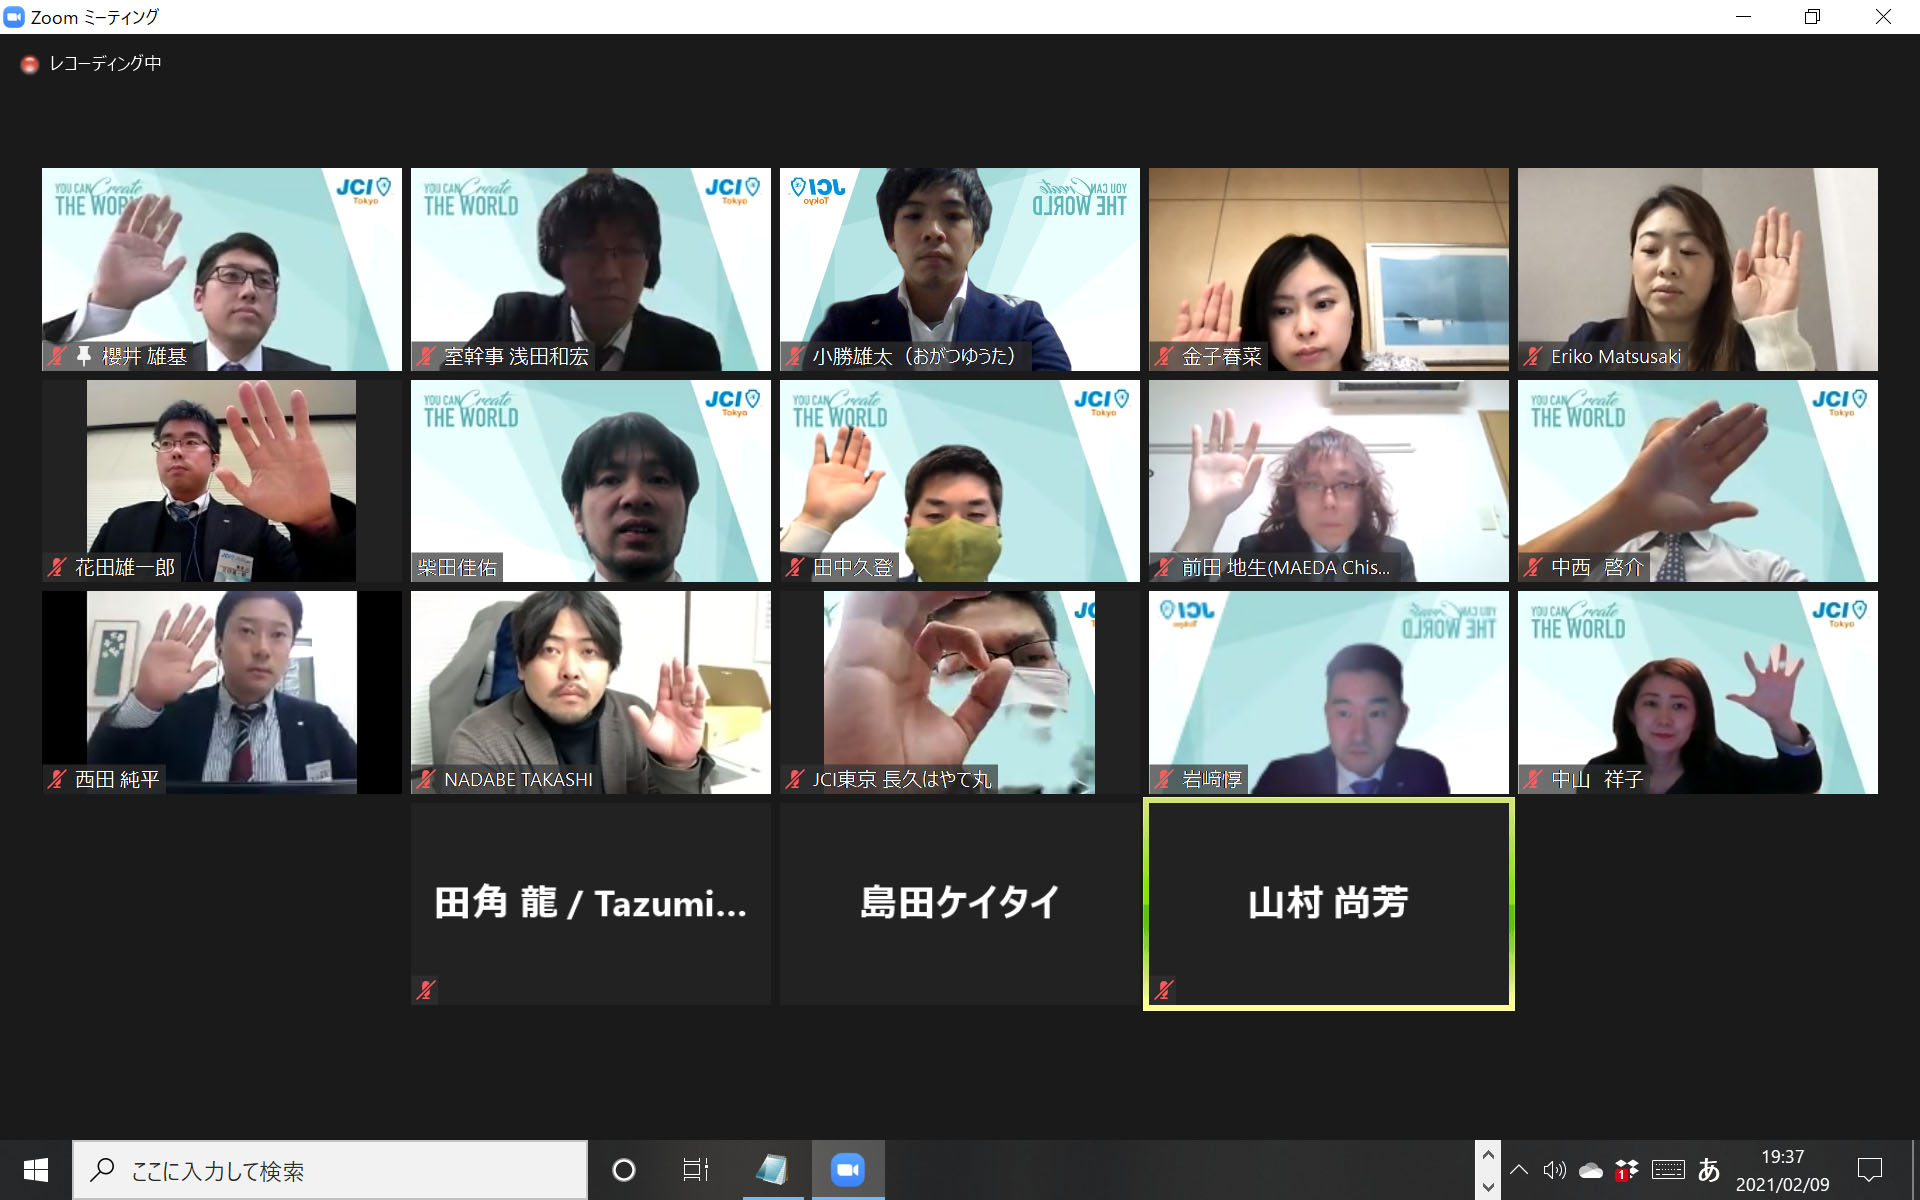Click the muted mic icon on the 田角 龍 tile

coord(426,990)
